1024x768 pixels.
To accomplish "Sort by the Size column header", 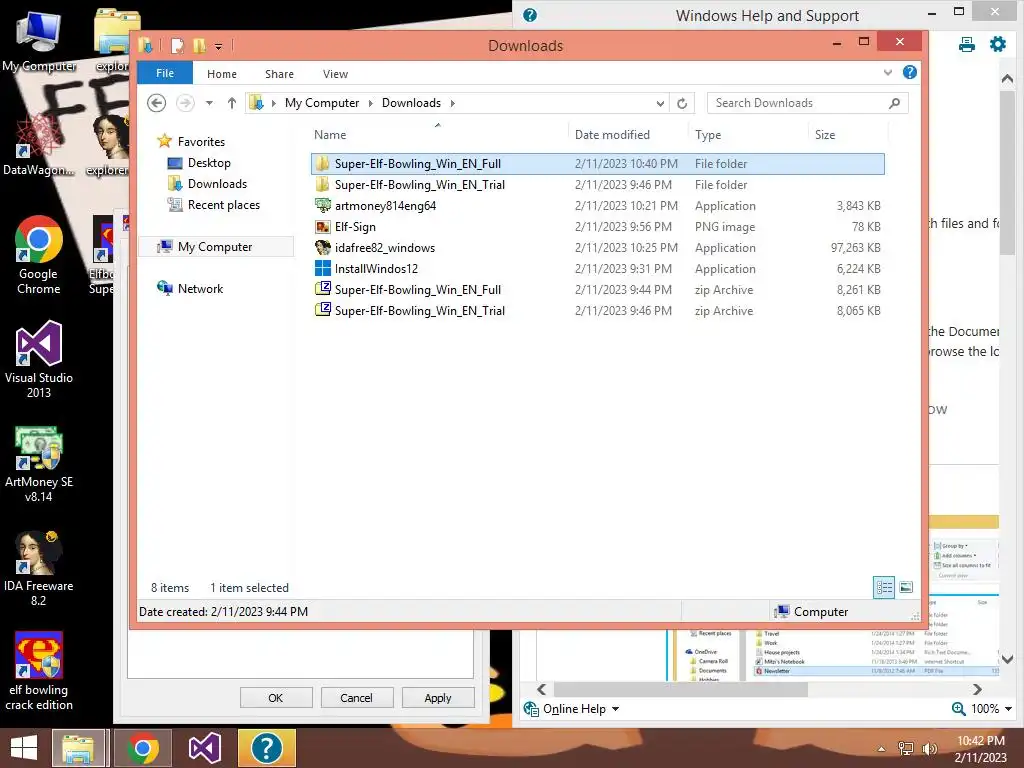I will (x=825, y=135).
